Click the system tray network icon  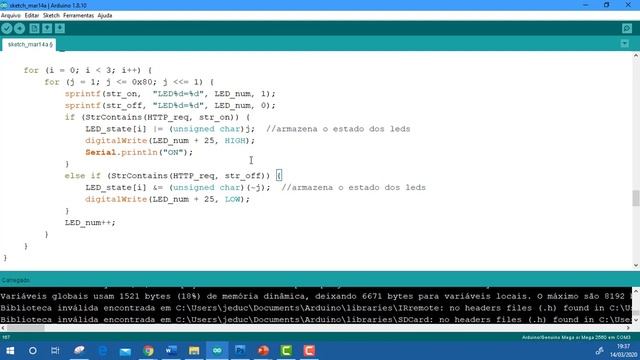point(599,351)
